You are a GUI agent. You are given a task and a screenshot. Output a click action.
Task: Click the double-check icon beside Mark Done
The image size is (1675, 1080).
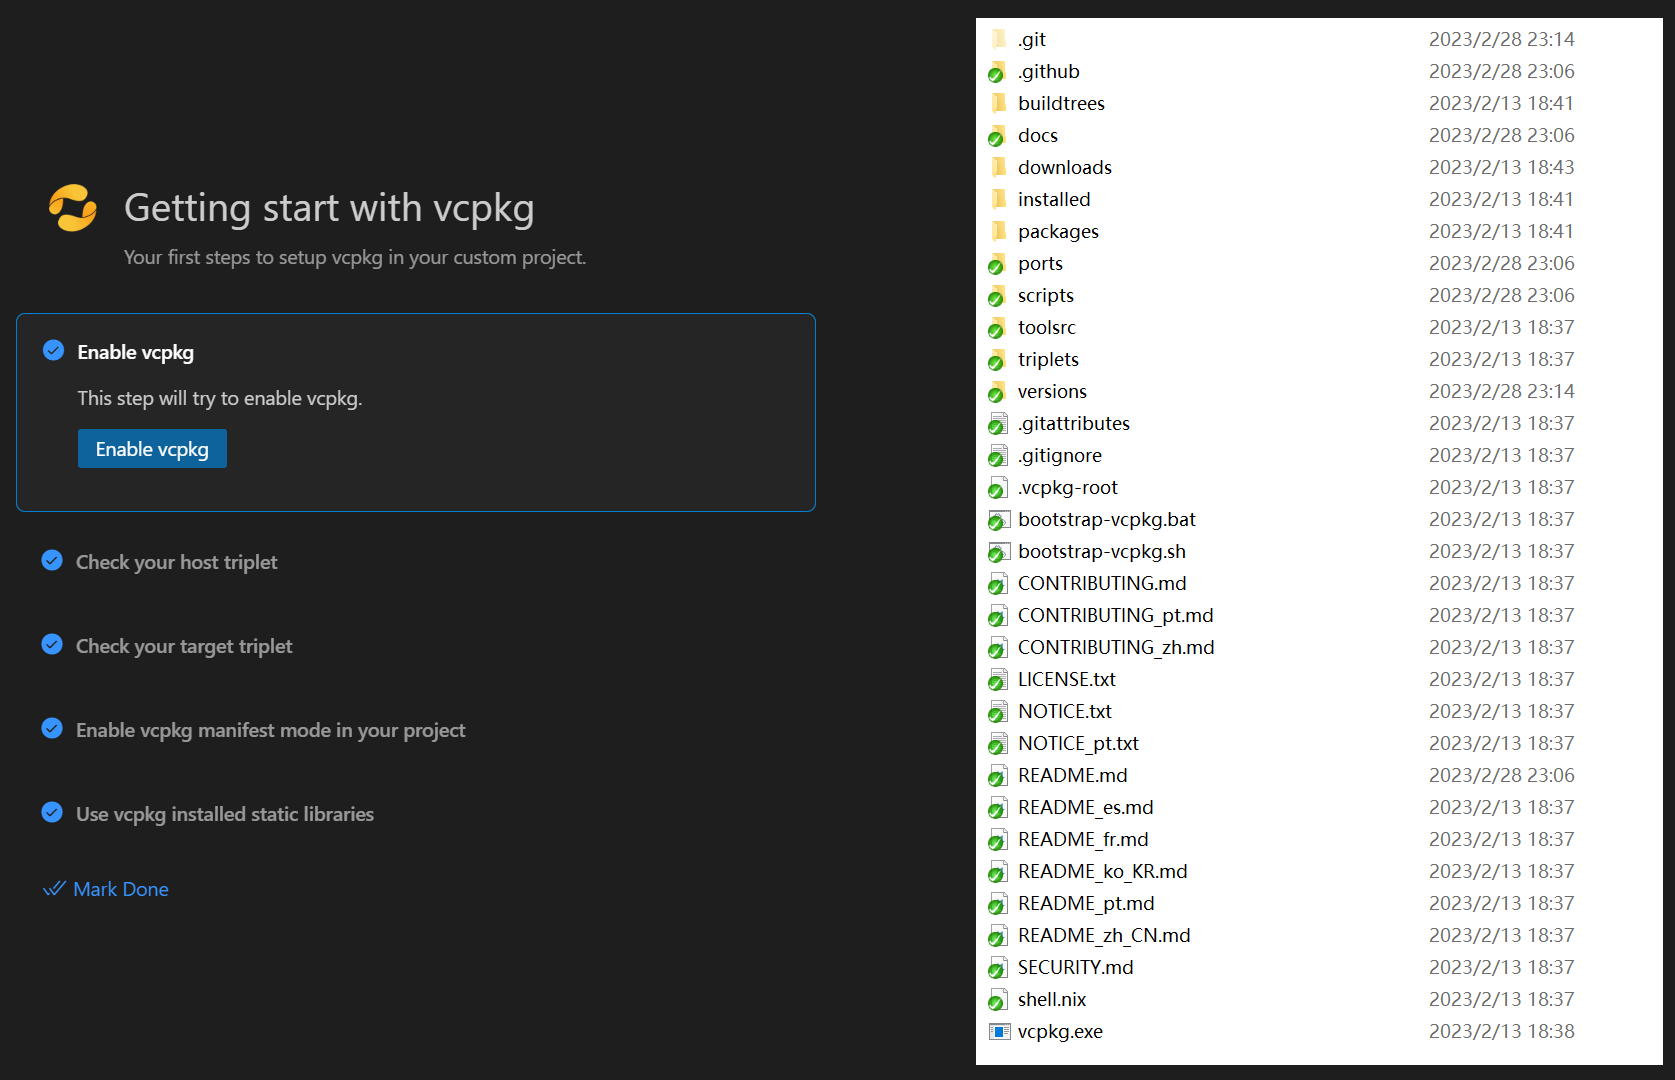click(x=54, y=889)
